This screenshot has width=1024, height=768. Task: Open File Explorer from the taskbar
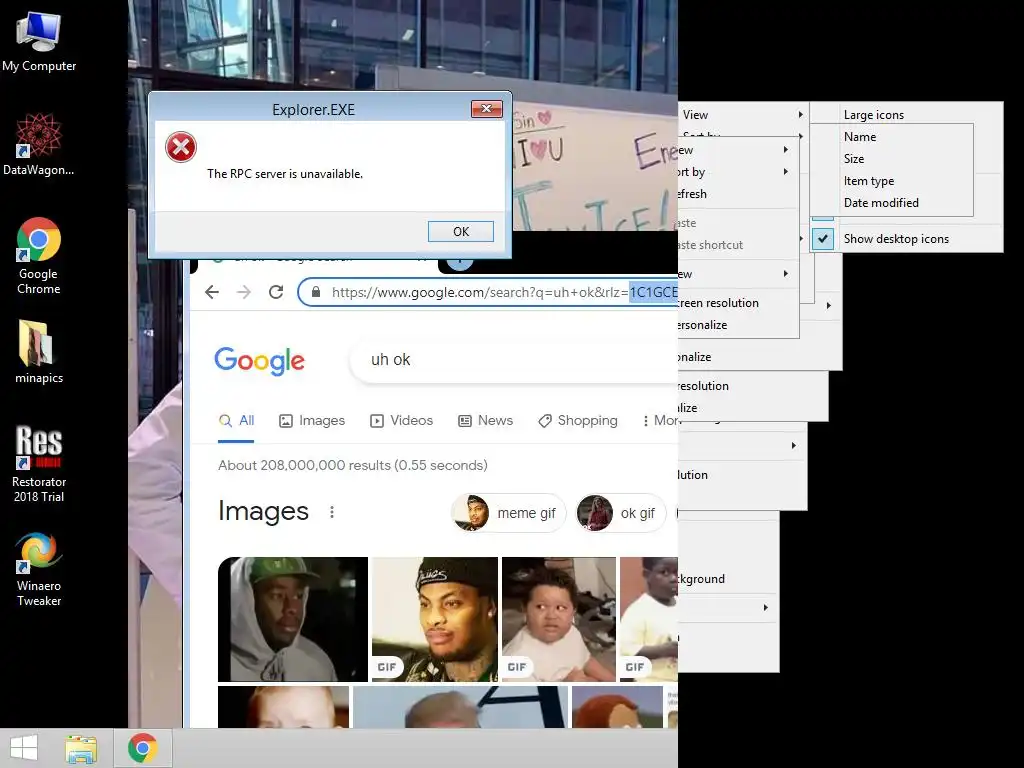coord(81,748)
